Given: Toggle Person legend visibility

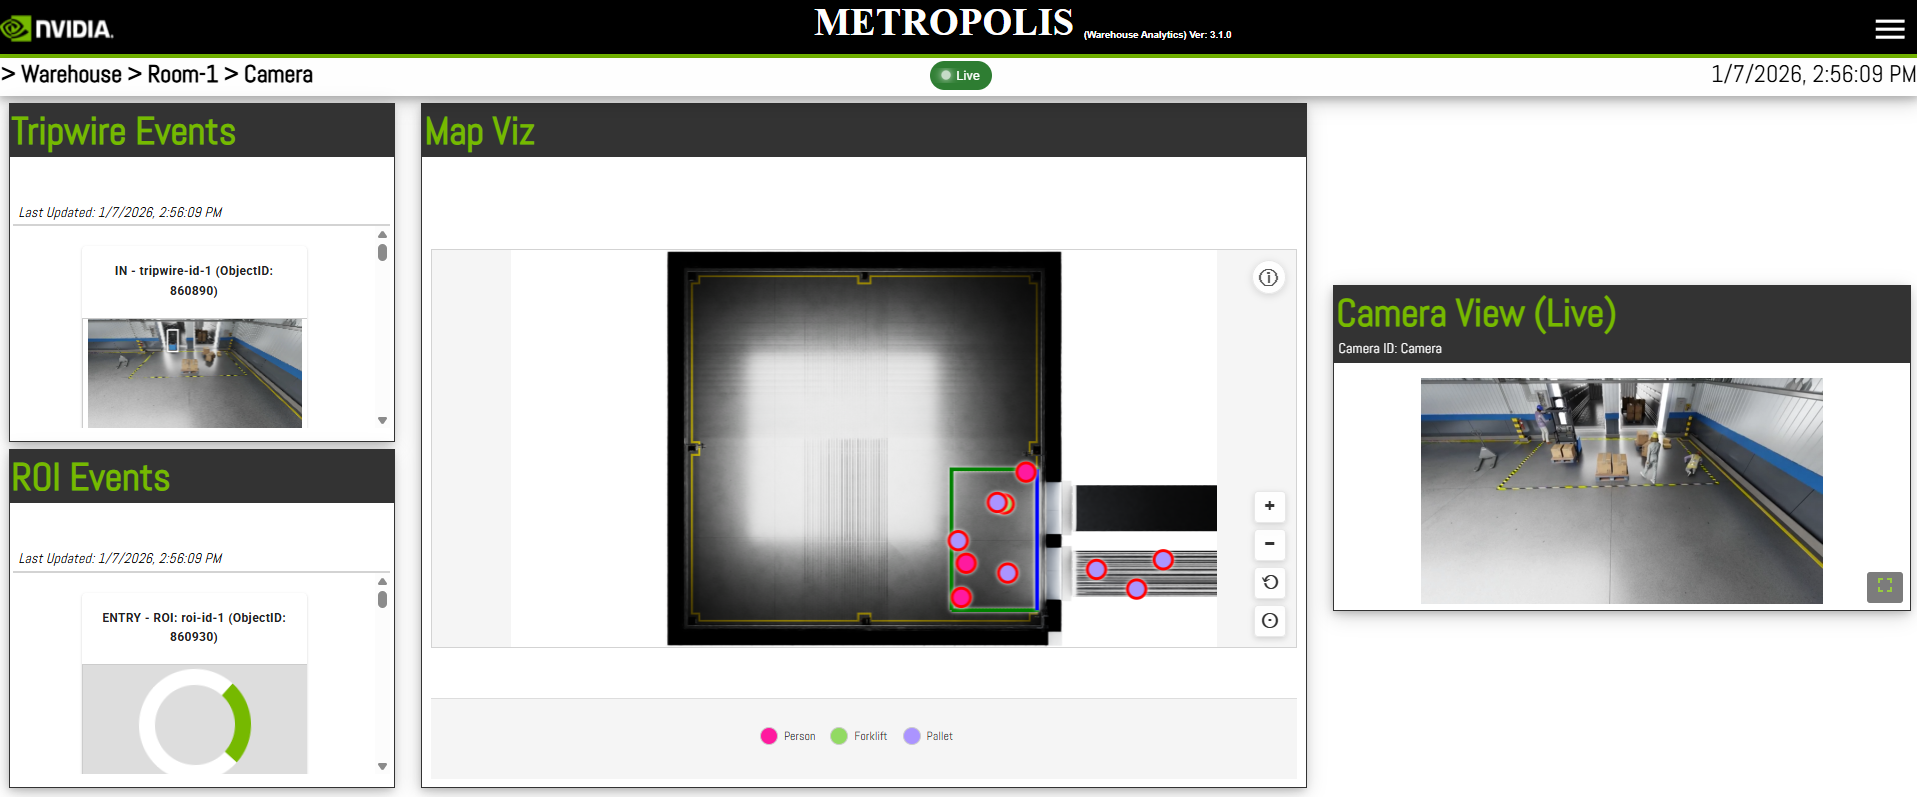Looking at the screenshot, I should (788, 736).
